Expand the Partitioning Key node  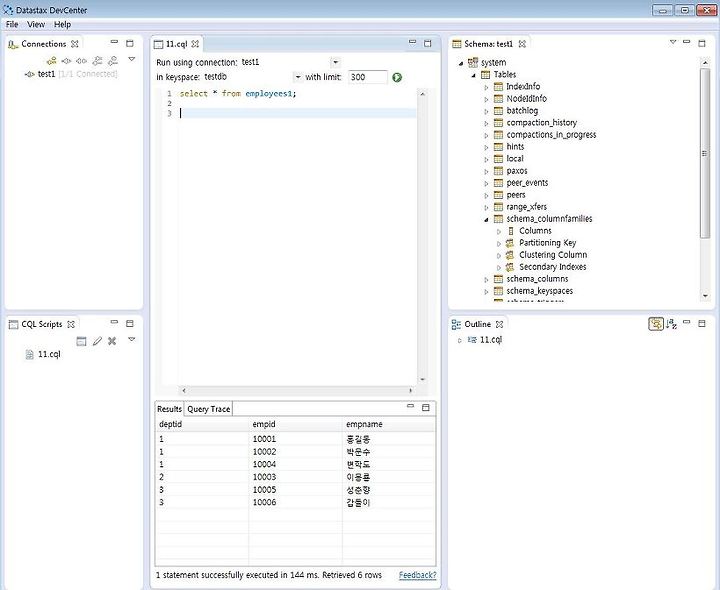[499, 243]
